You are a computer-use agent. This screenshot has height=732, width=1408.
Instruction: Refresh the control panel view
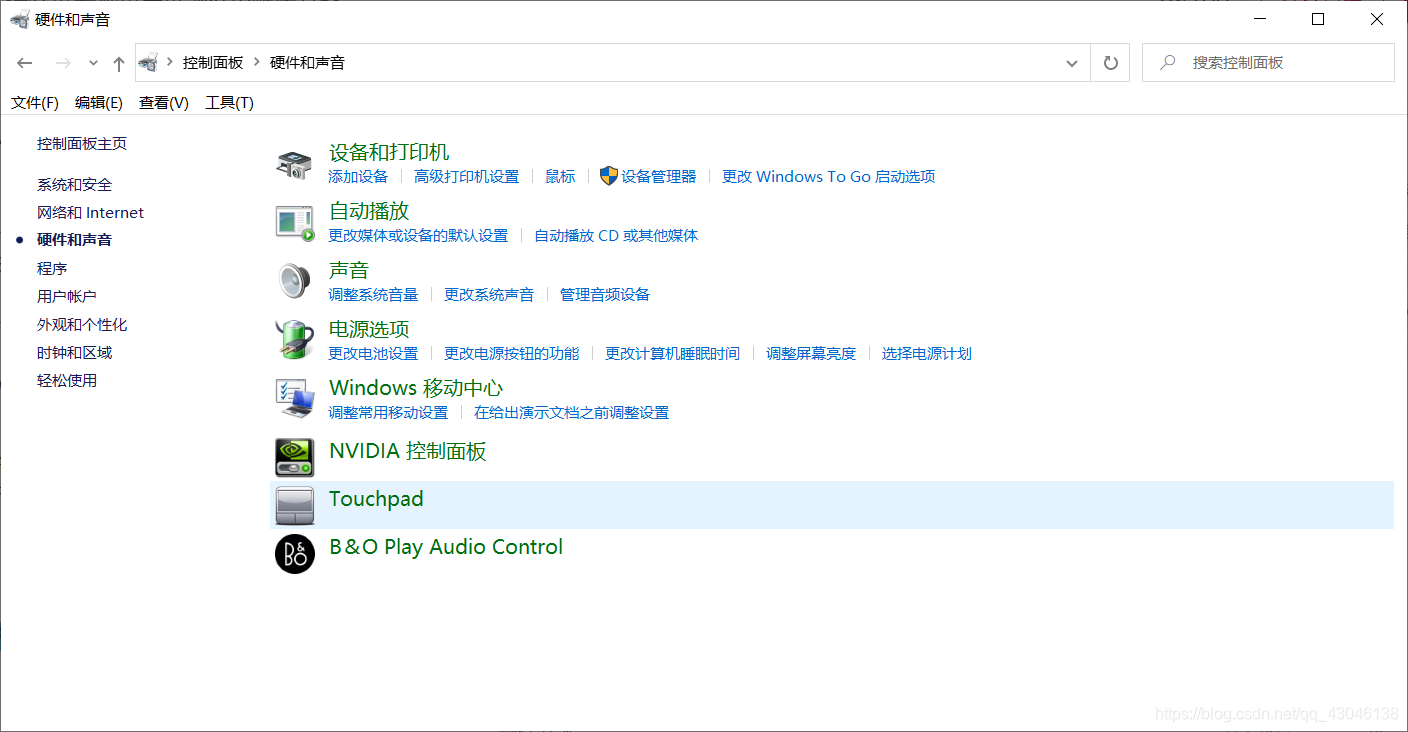pos(1110,63)
